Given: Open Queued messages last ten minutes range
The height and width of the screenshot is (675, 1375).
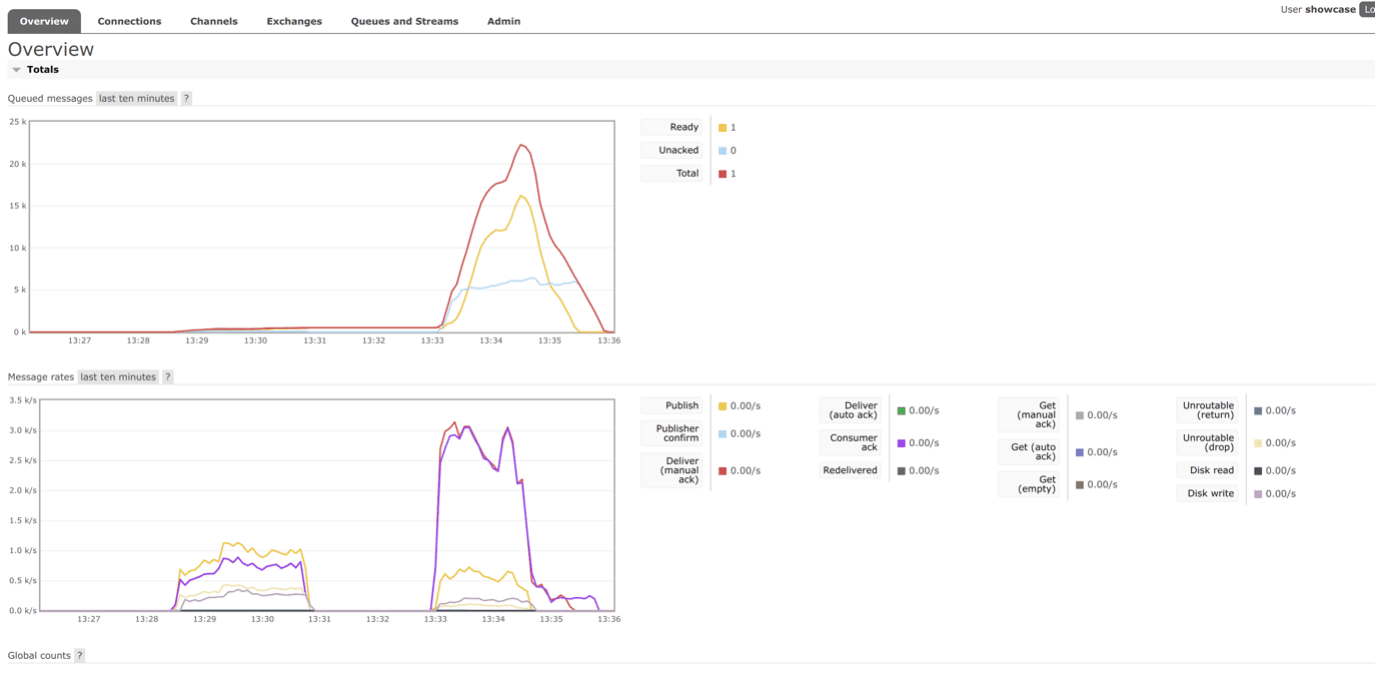Looking at the screenshot, I should [x=136, y=99].
